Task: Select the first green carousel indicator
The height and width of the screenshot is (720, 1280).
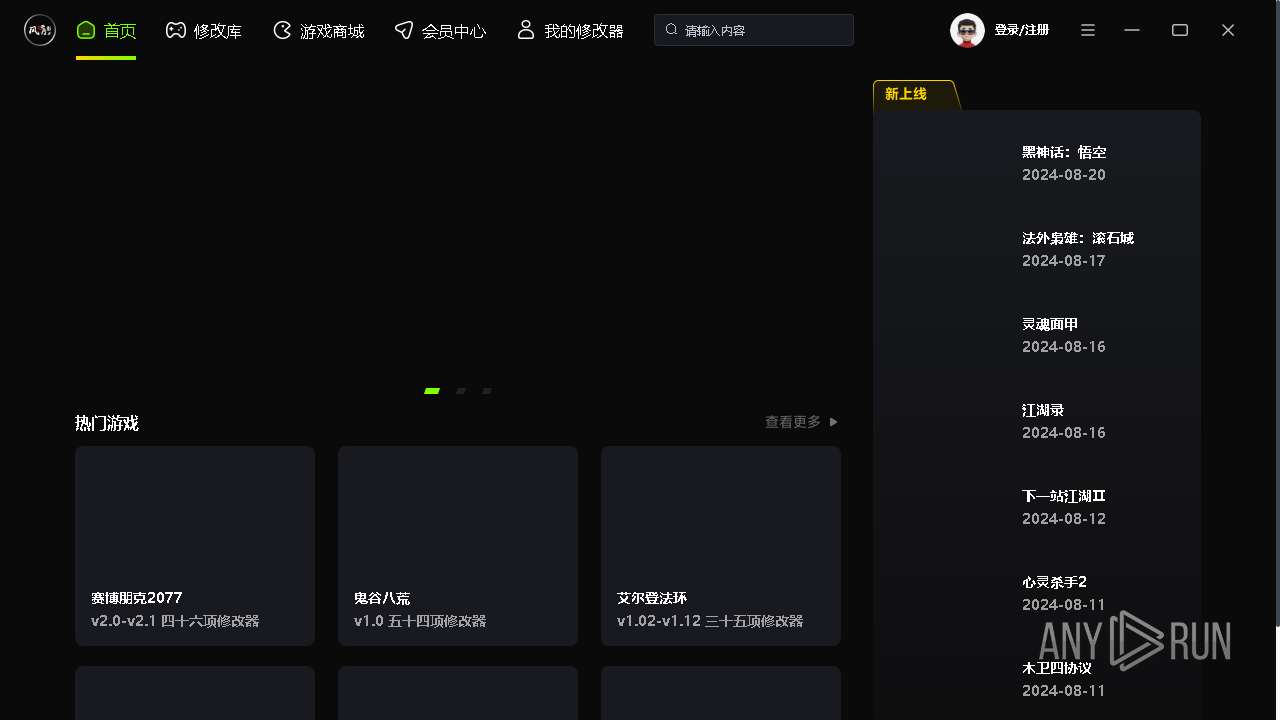Action: coord(432,391)
